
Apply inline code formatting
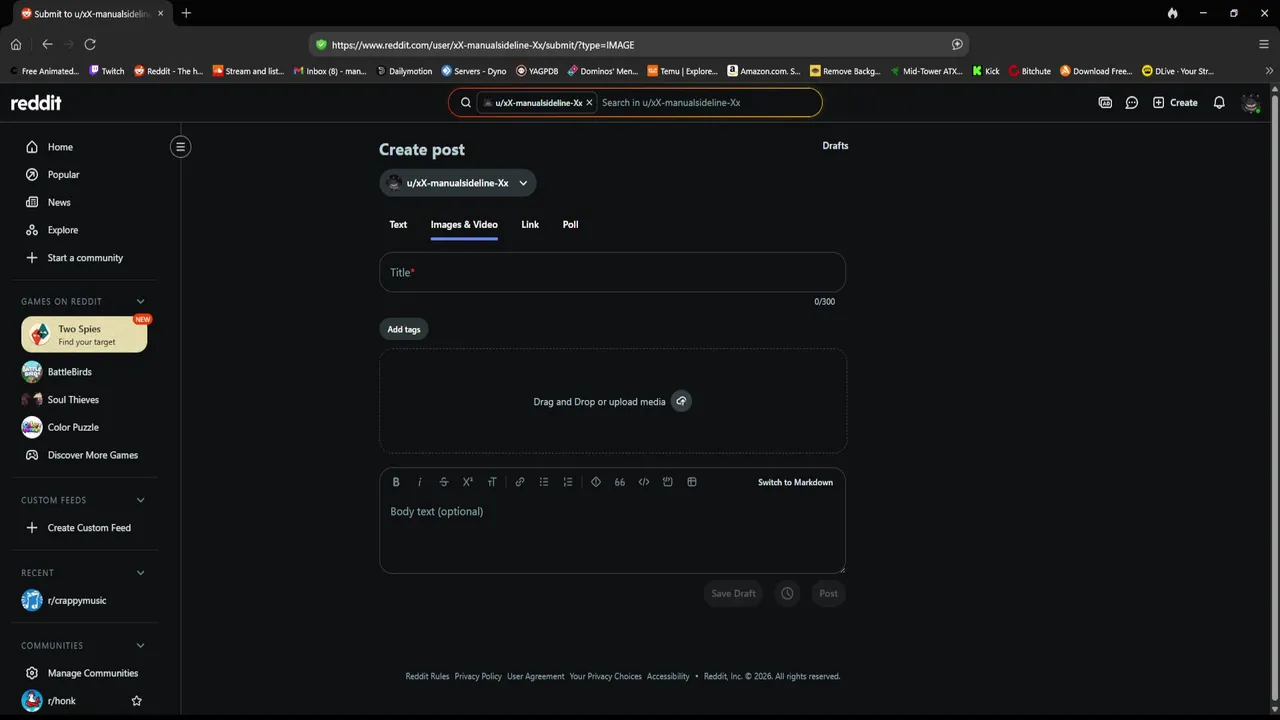pos(644,482)
